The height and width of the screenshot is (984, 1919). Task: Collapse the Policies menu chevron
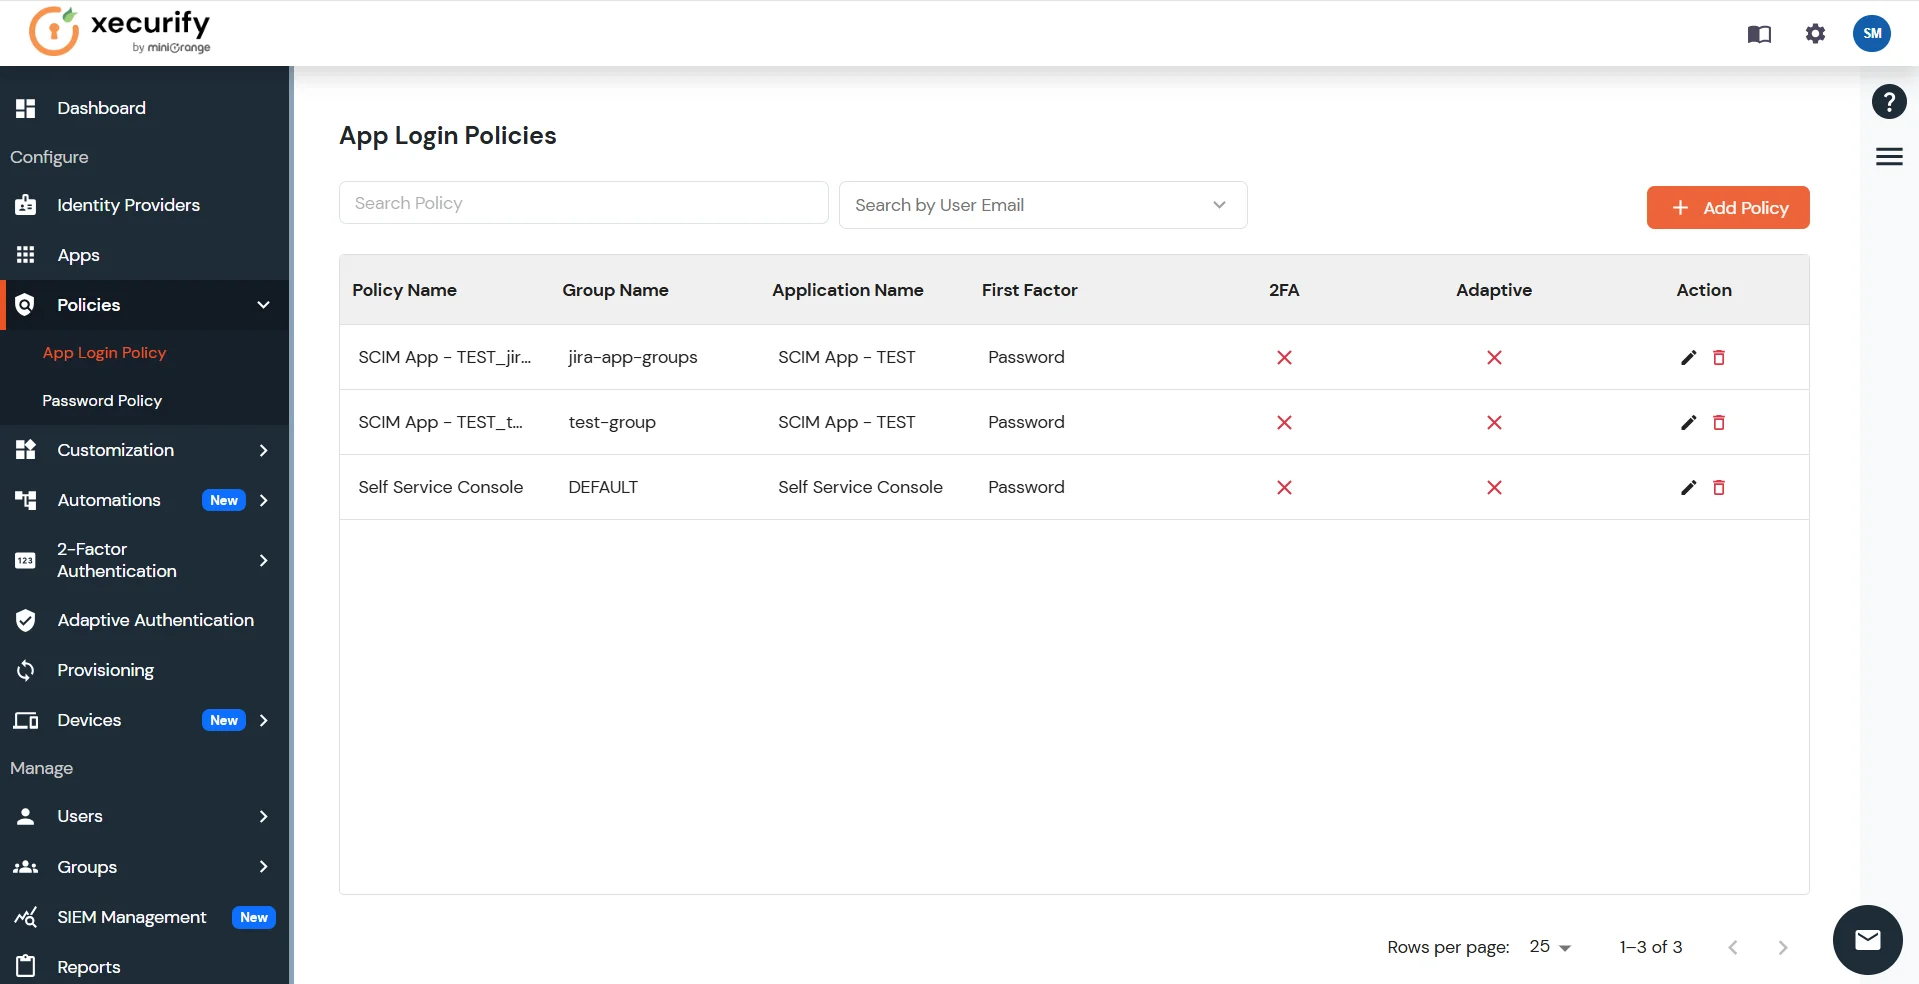coord(264,305)
